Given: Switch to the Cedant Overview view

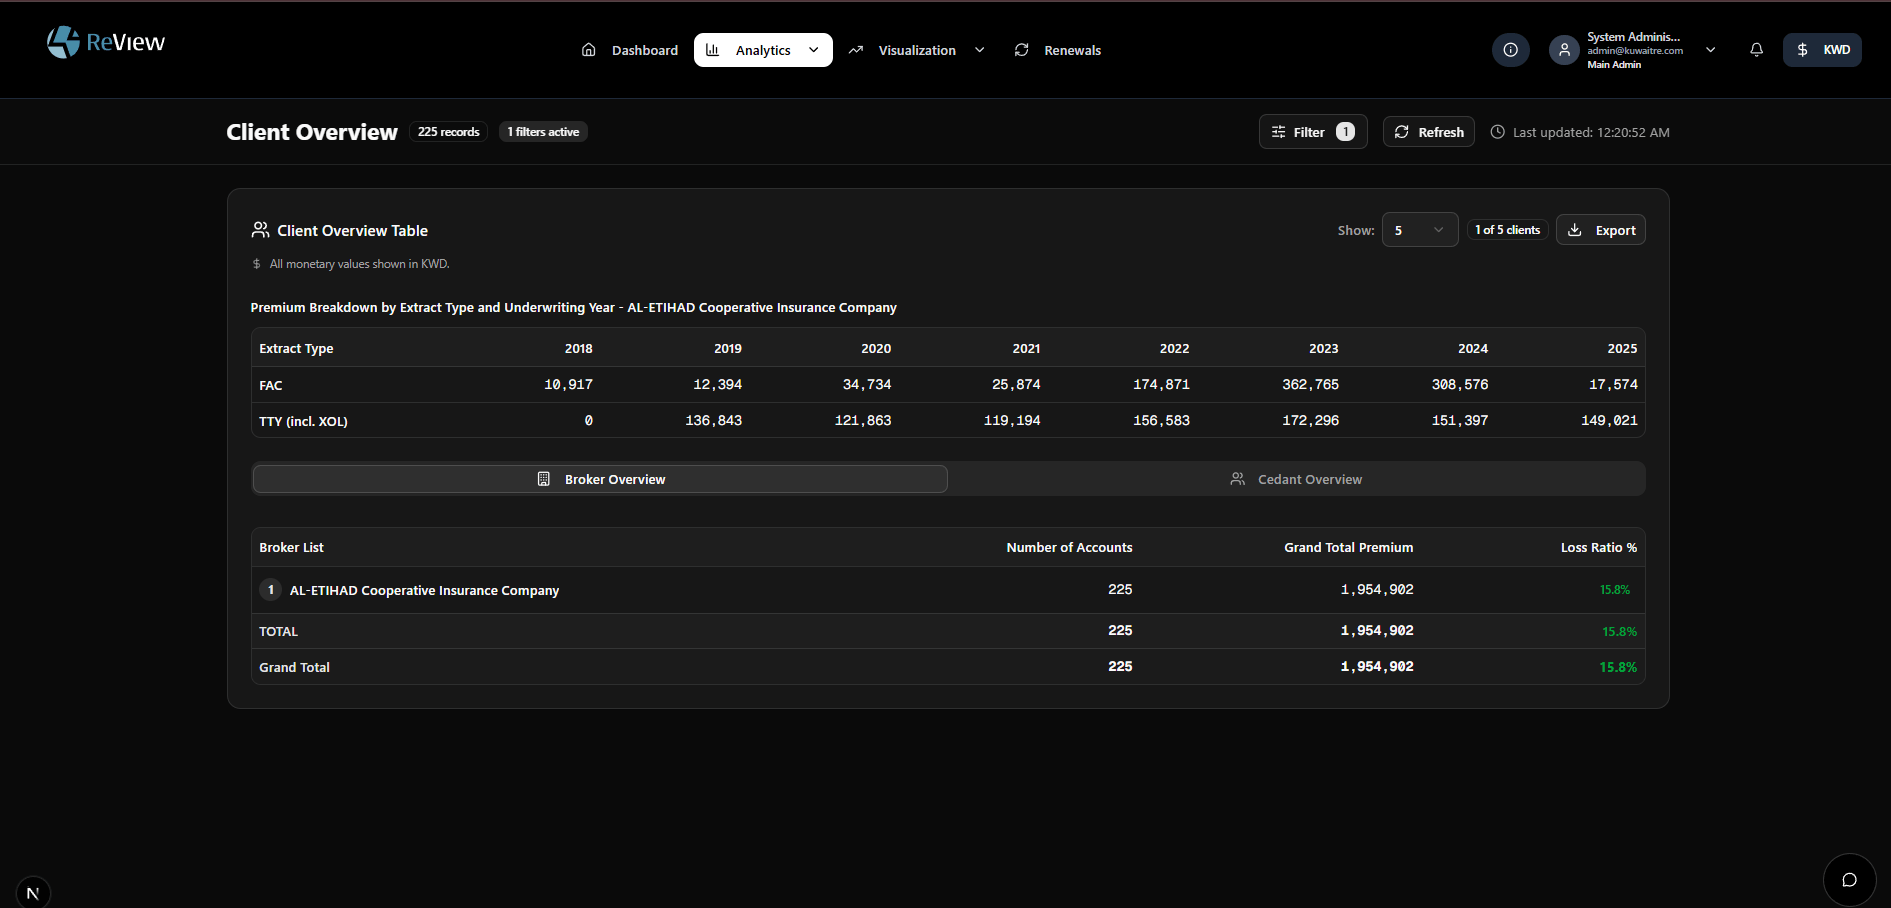Looking at the screenshot, I should [1296, 478].
